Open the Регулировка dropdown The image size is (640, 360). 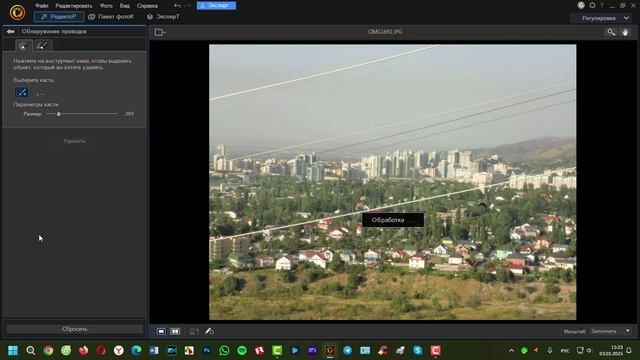pos(602,18)
